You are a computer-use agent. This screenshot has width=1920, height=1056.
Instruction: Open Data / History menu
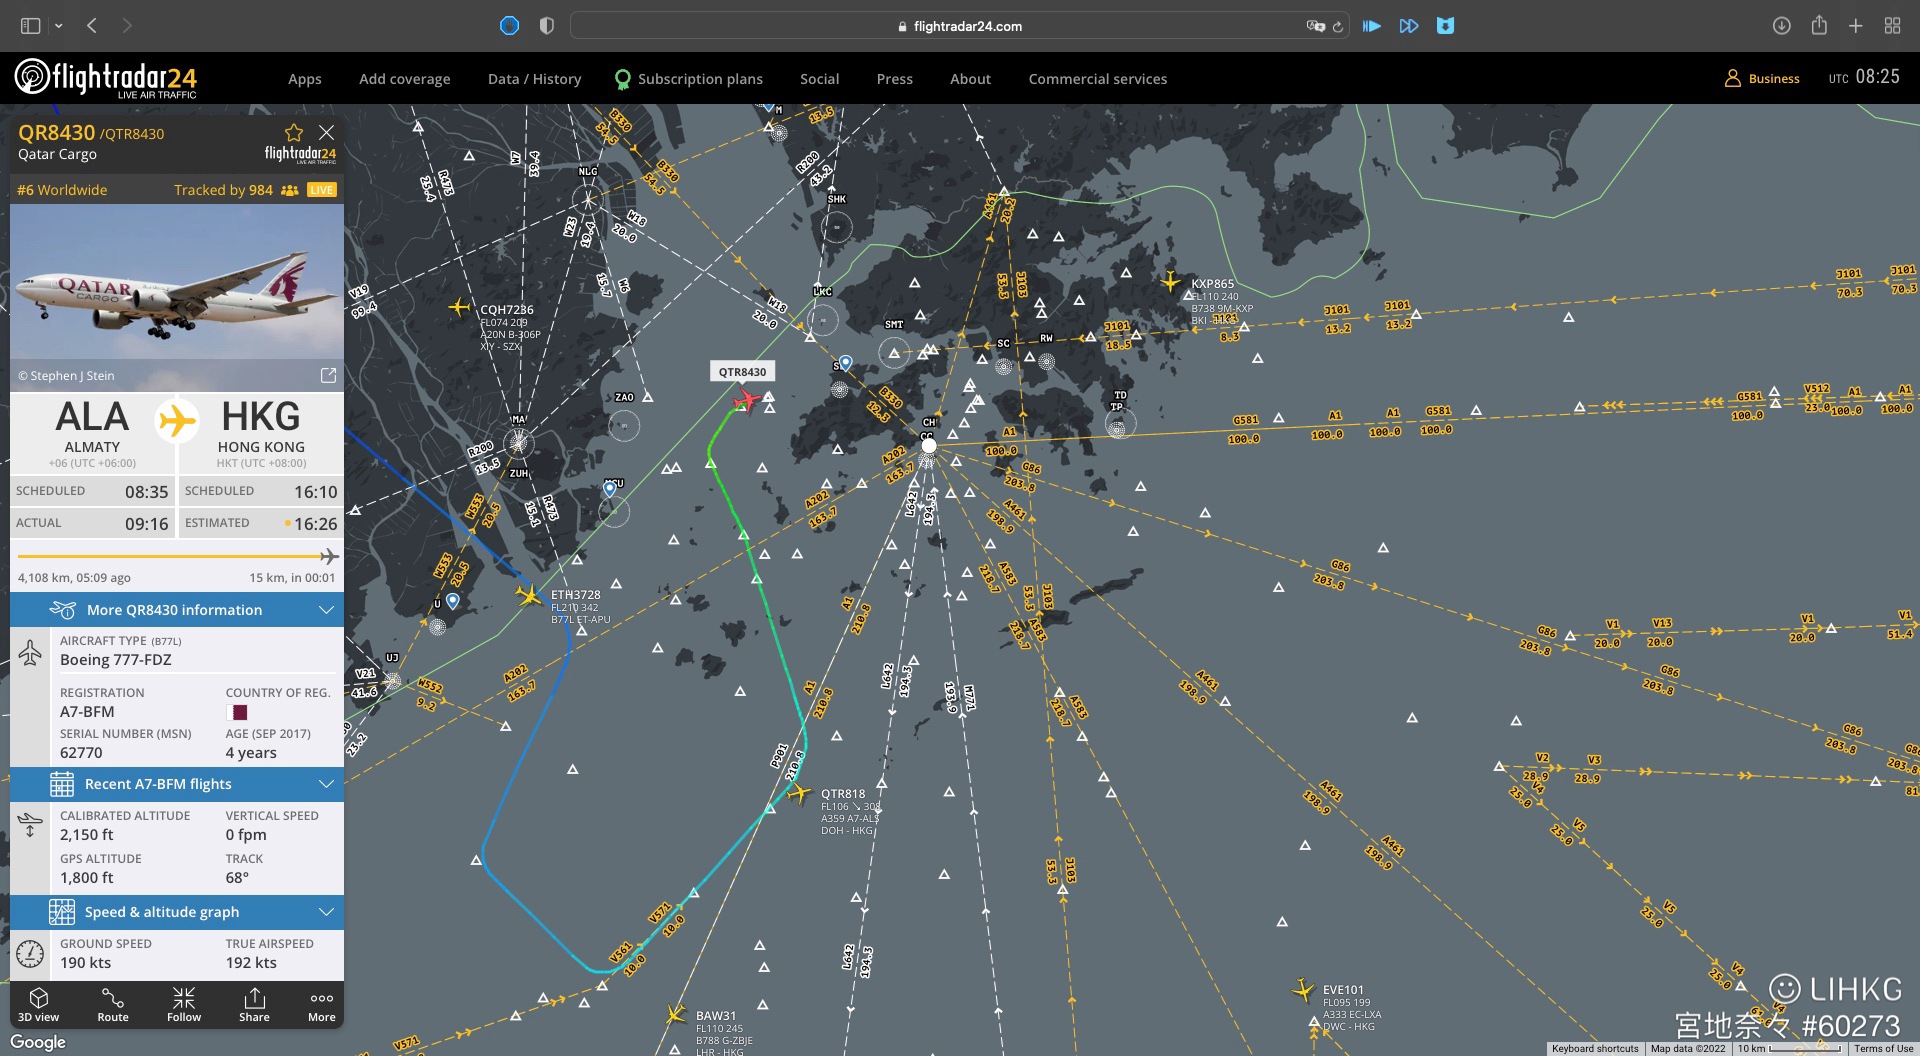[535, 79]
